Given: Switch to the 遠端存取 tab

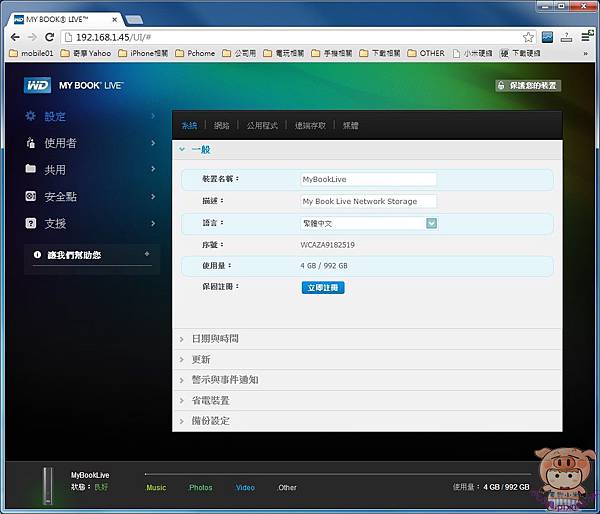Looking at the screenshot, I should (310, 126).
